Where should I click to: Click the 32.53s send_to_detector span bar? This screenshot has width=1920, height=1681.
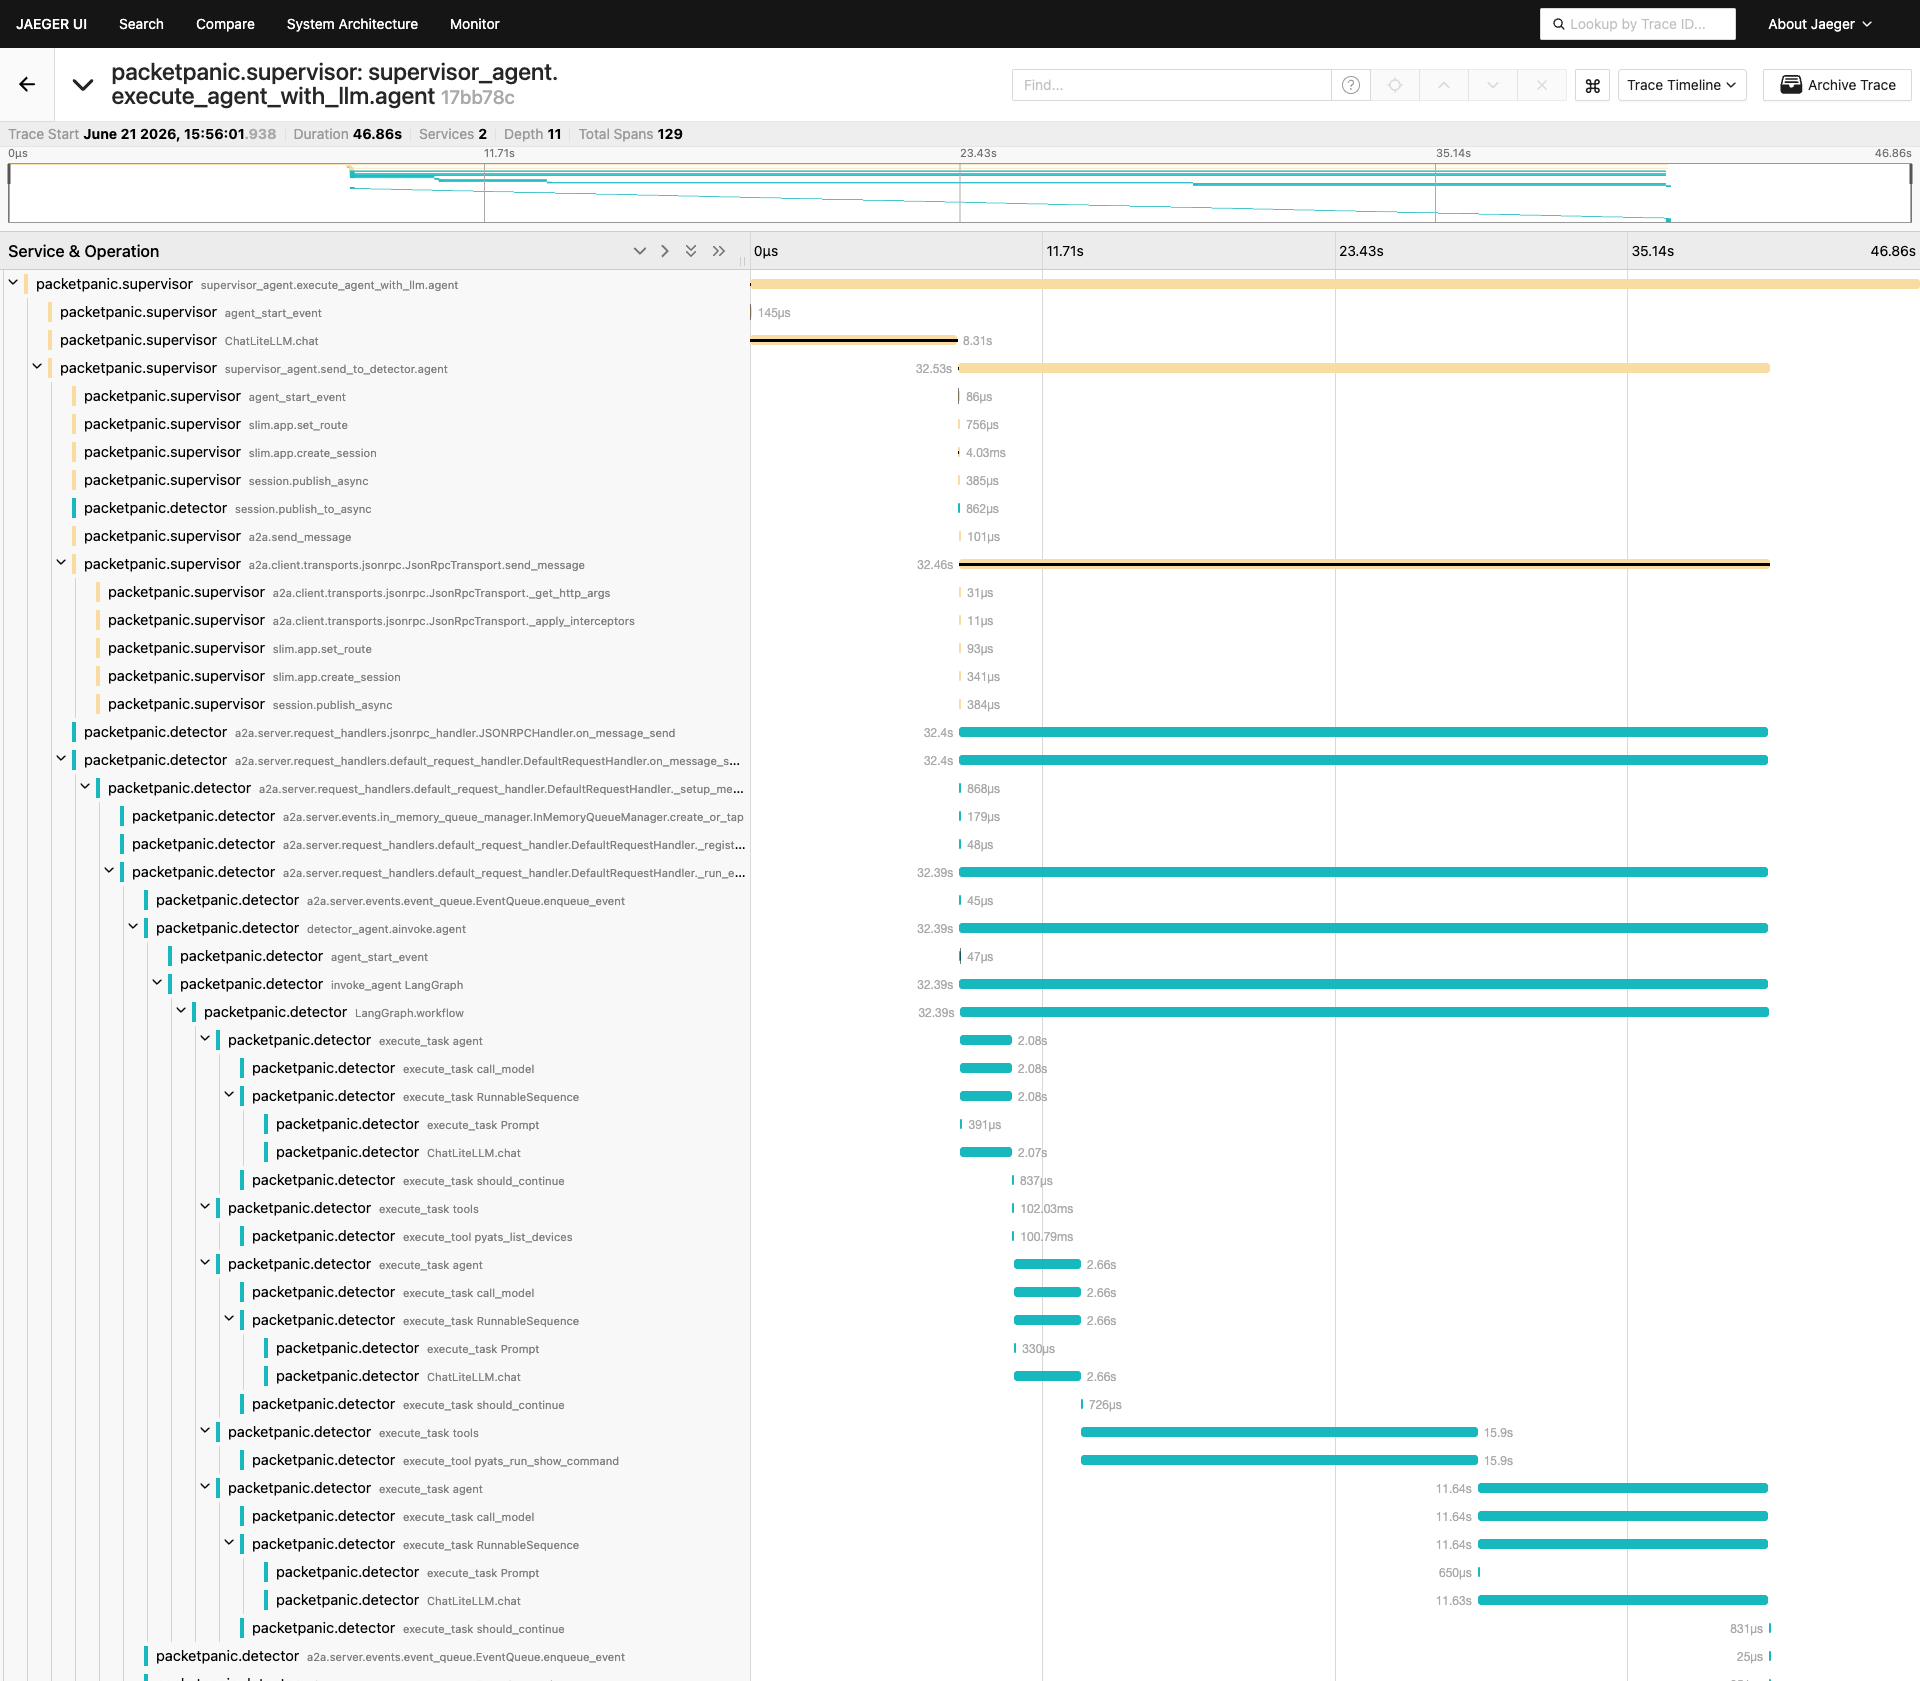pos(1364,368)
